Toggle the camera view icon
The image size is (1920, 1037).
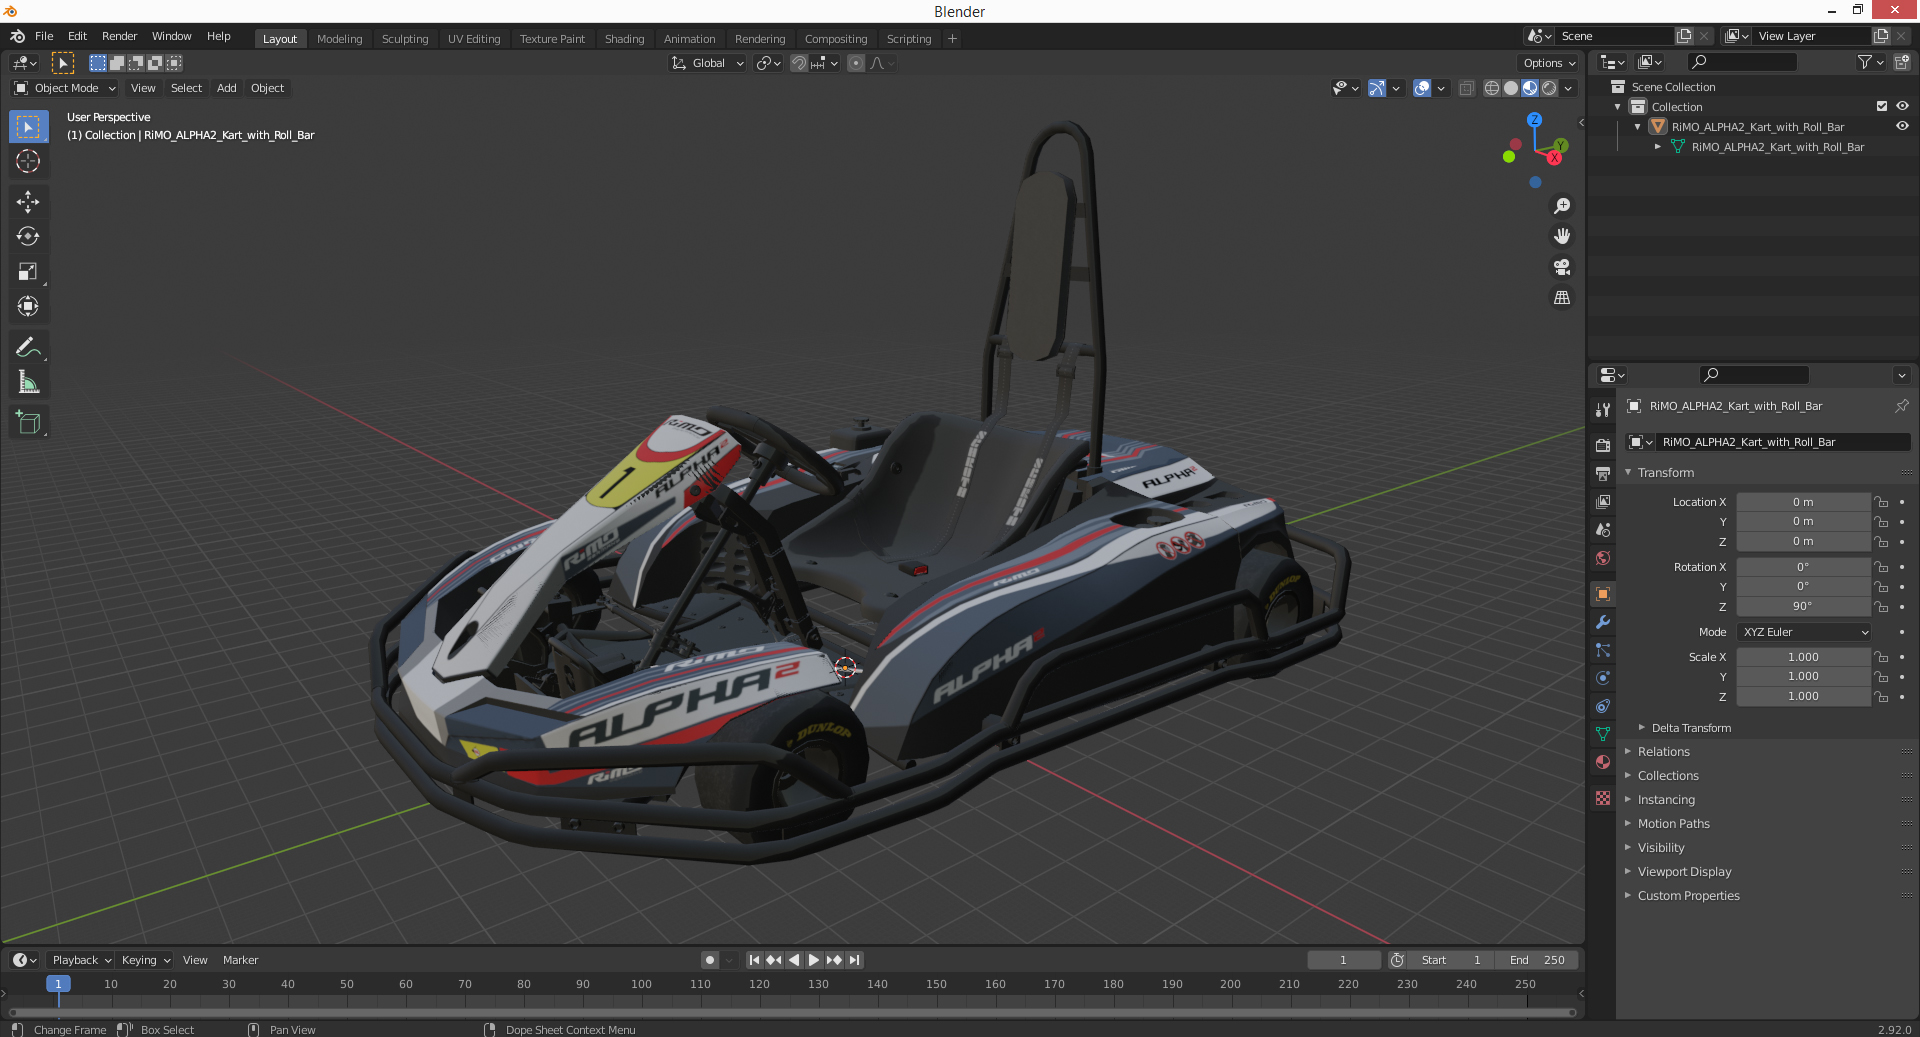(x=1562, y=267)
